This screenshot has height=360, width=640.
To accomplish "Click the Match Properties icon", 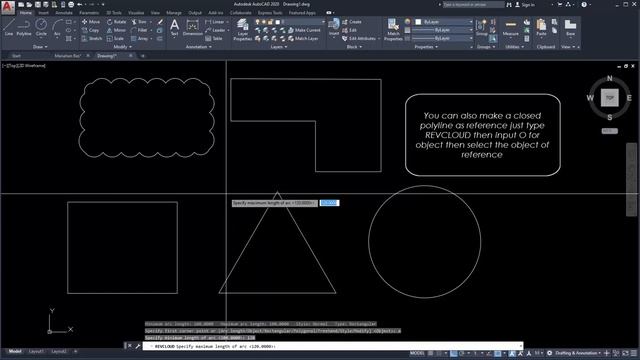I will (x=393, y=29).
